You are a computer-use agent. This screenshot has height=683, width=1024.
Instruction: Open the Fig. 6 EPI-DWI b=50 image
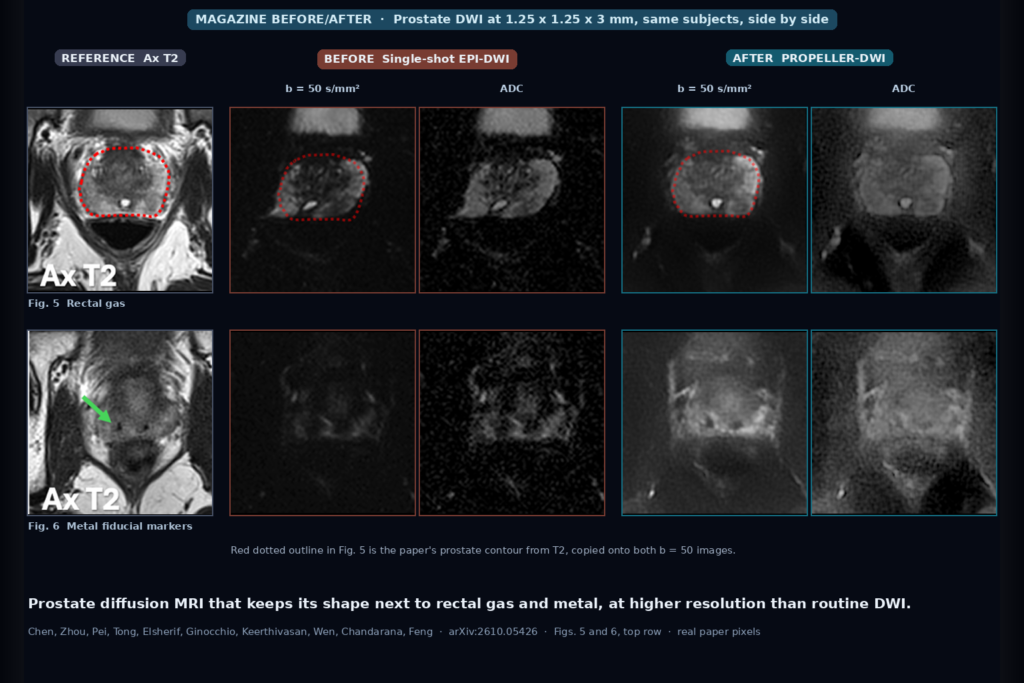323,422
